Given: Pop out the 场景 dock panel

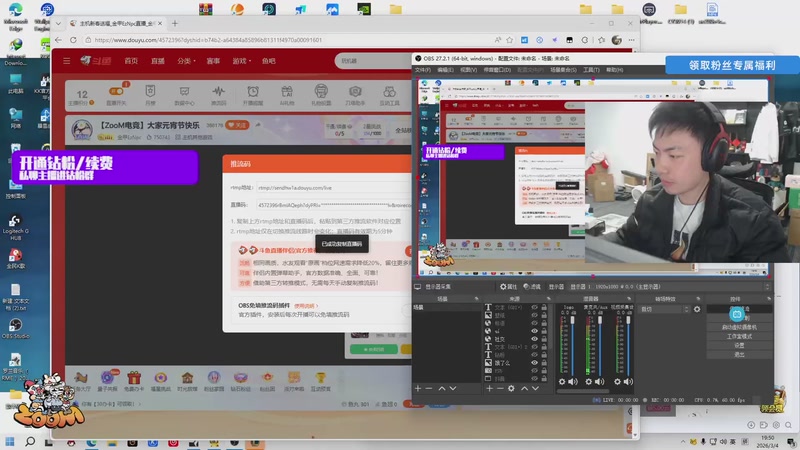Looking at the screenshot, I should coord(477,298).
